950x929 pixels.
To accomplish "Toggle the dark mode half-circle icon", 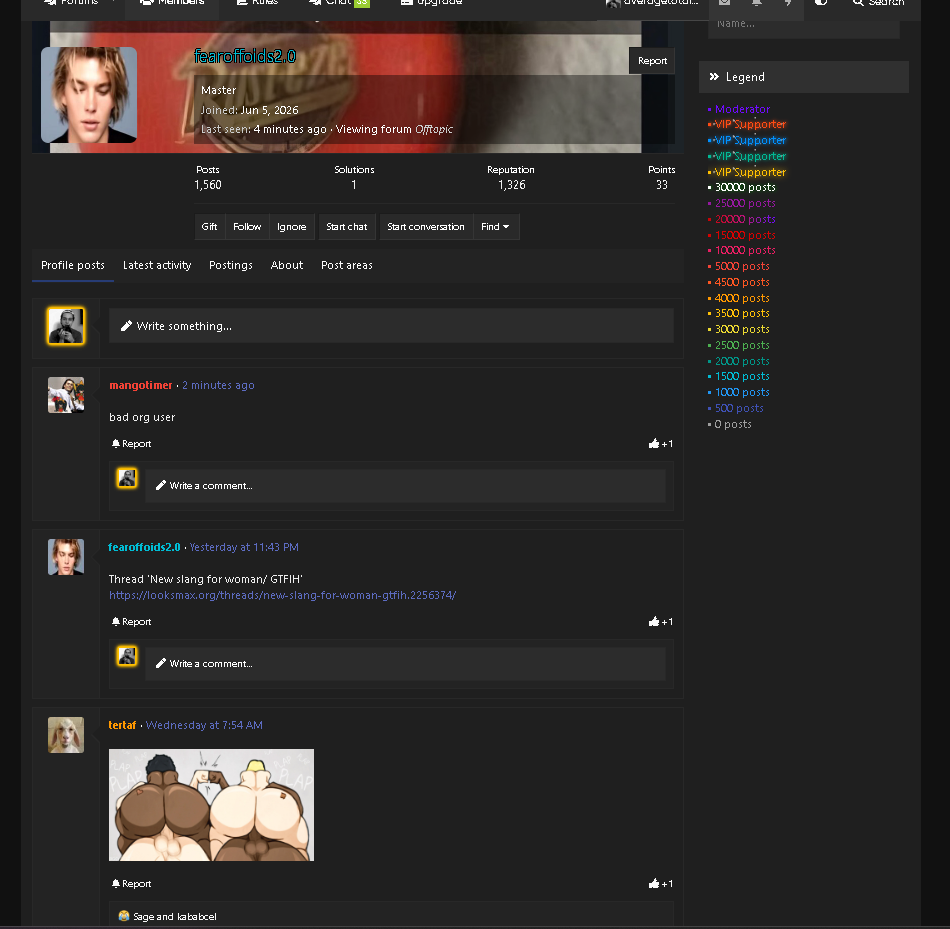I will 820,2.
